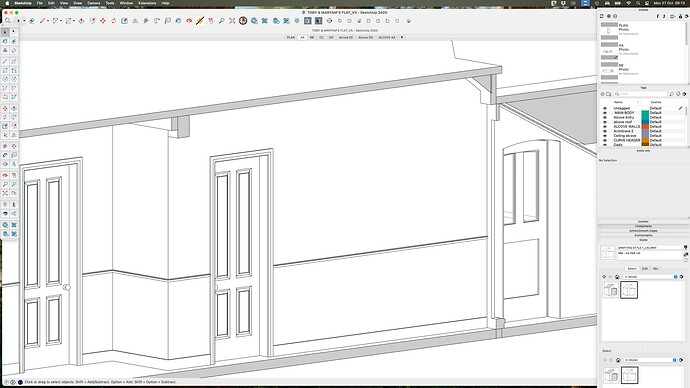Select the Orbit tool in left palette

point(5,175)
